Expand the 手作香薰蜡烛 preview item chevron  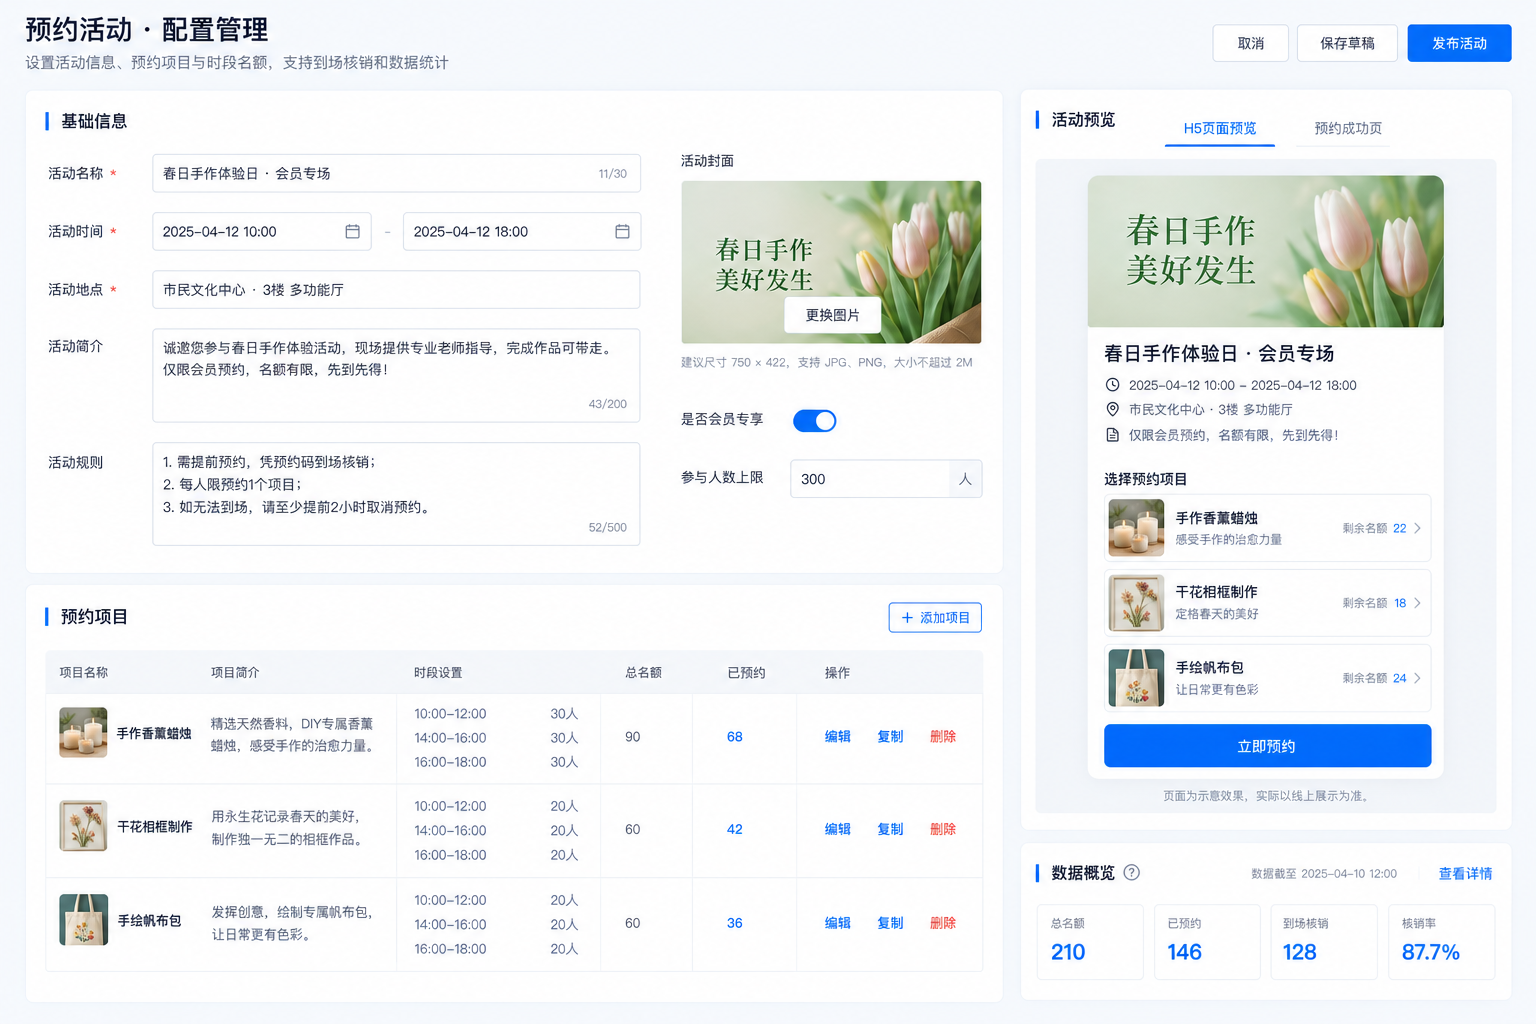(x=1417, y=528)
